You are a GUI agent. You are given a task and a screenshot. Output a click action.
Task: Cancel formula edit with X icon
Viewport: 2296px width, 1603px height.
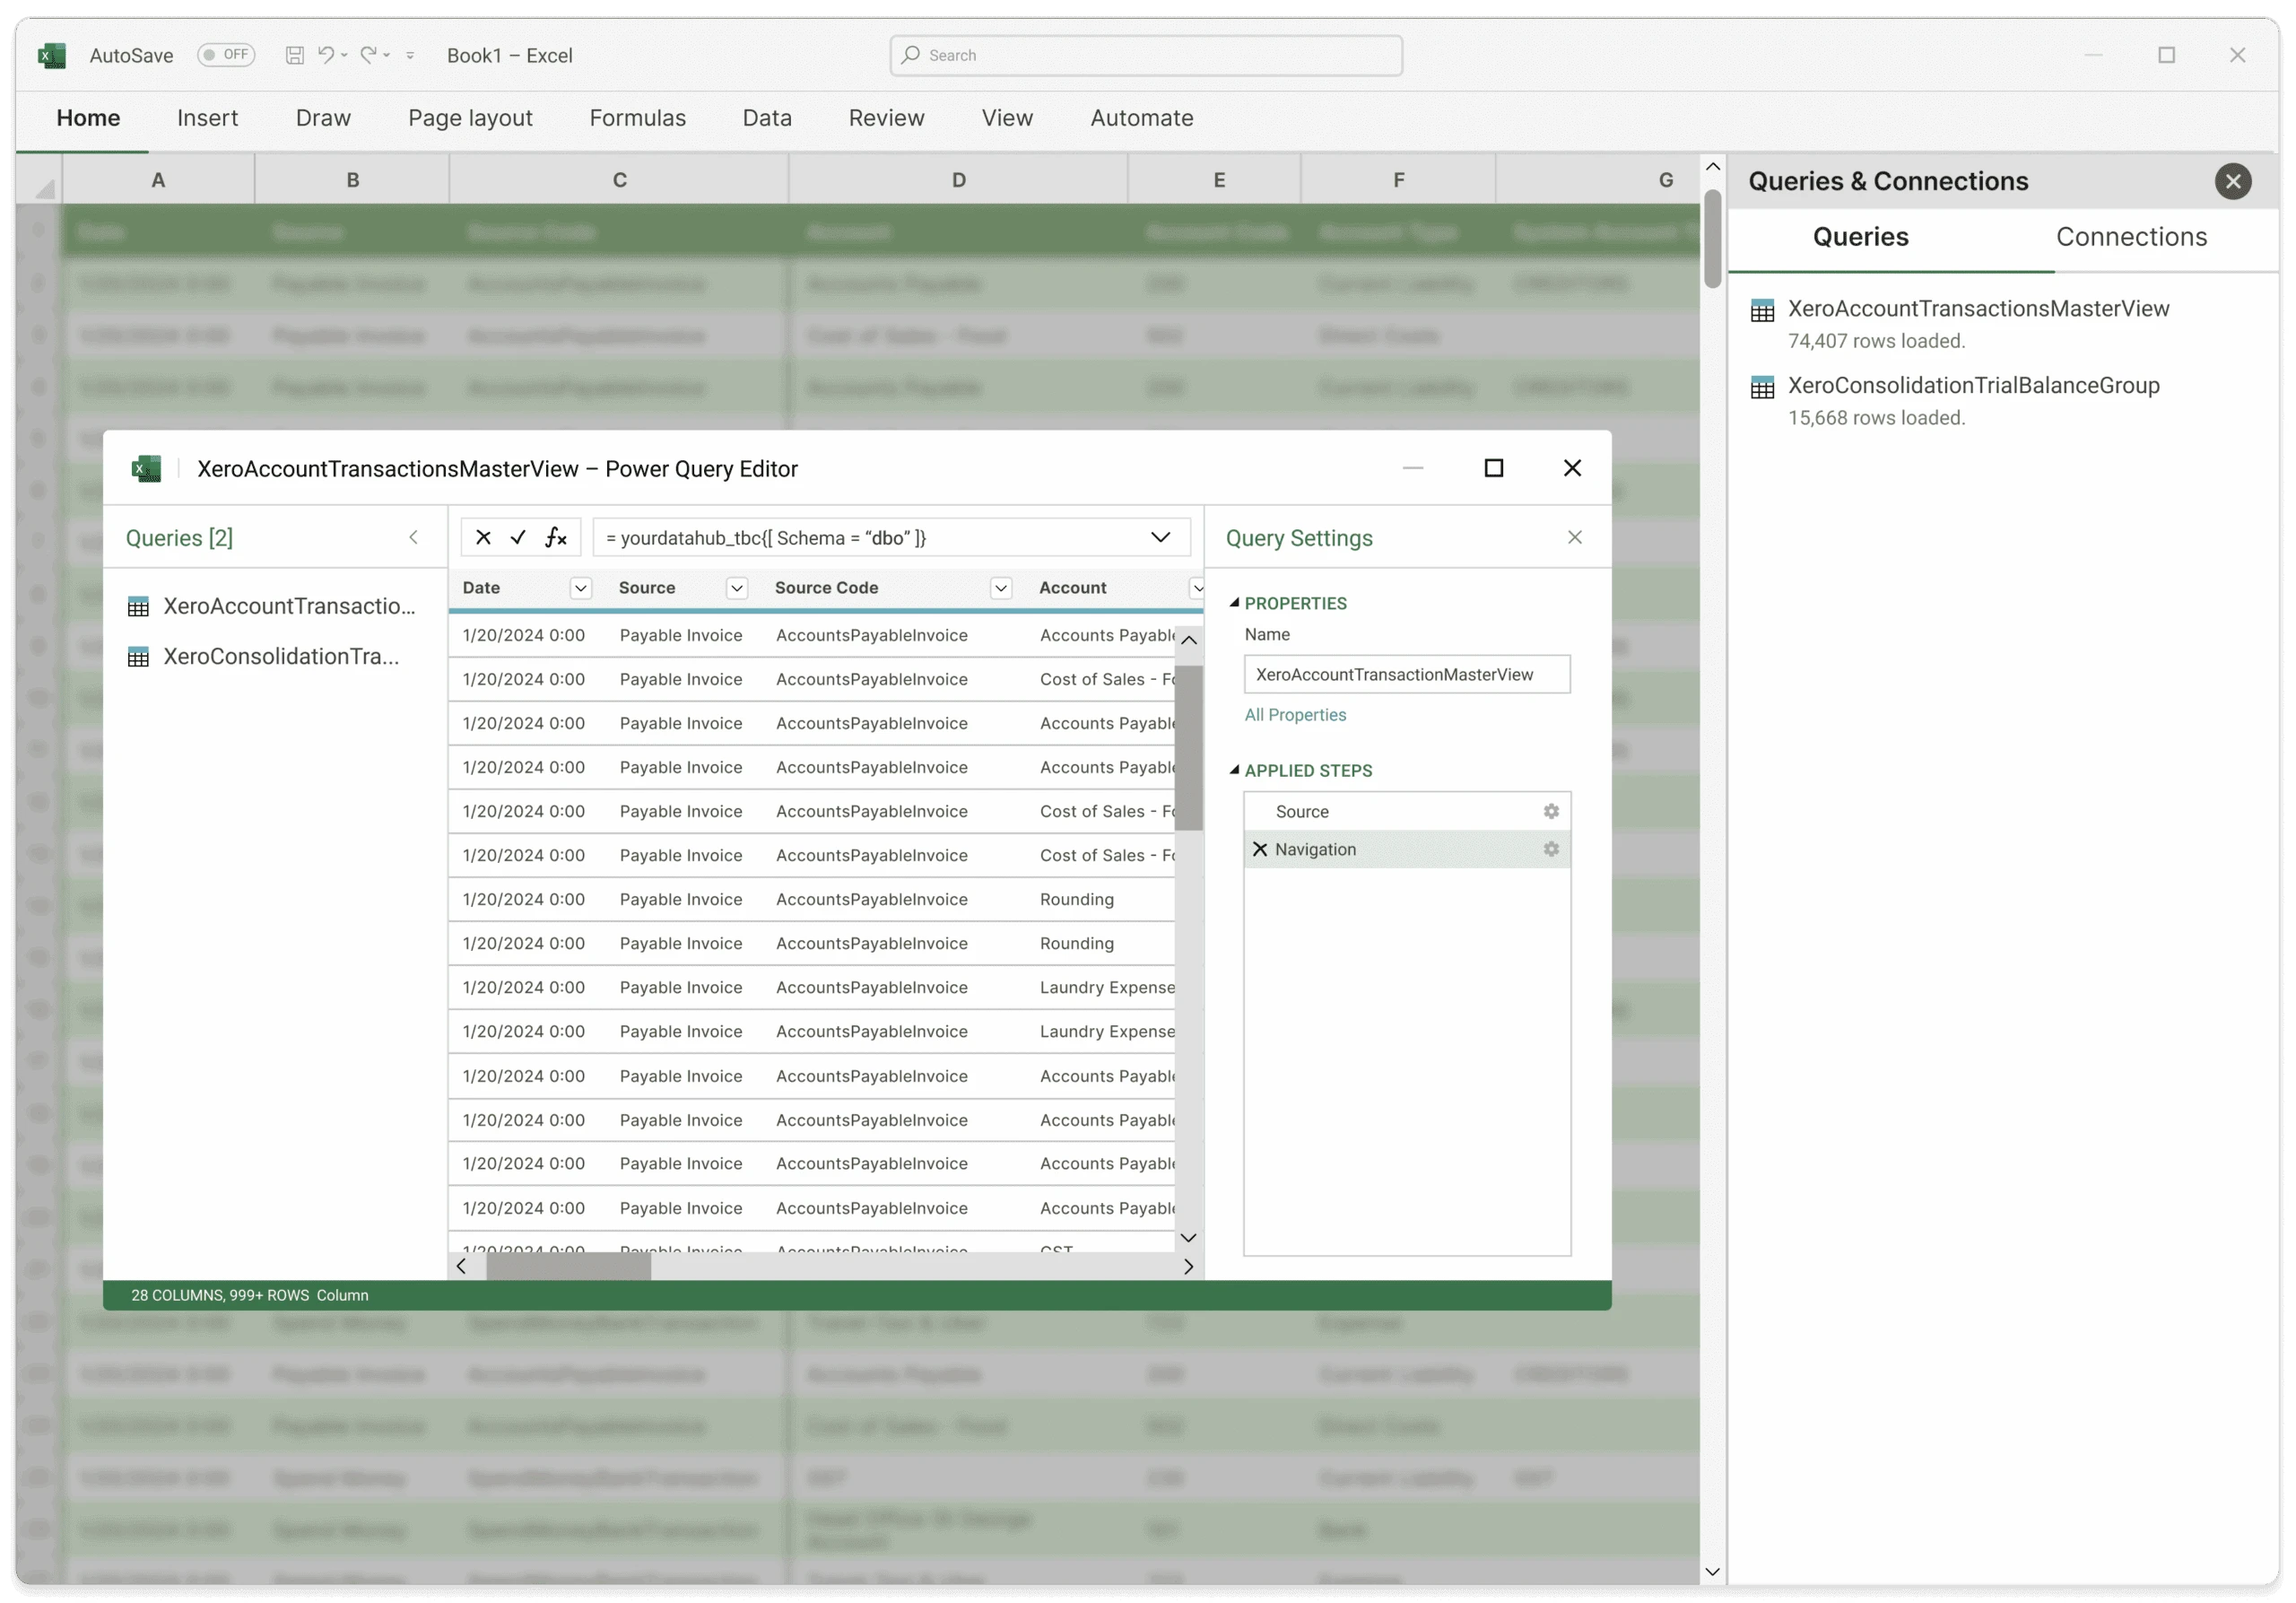tap(483, 537)
